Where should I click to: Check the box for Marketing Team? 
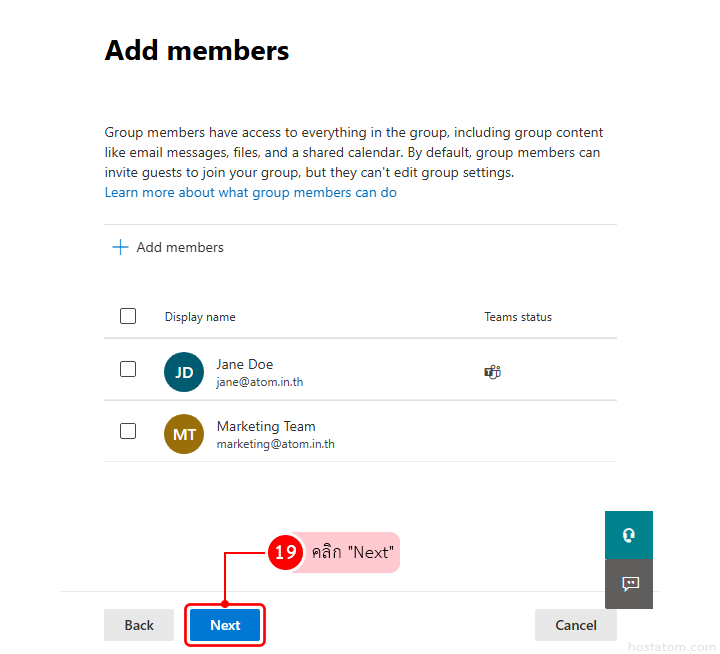pos(128,431)
